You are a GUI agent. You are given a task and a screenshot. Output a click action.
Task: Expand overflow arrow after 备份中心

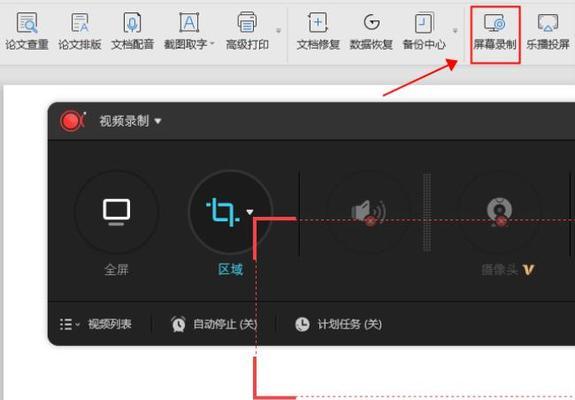(x=455, y=31)
